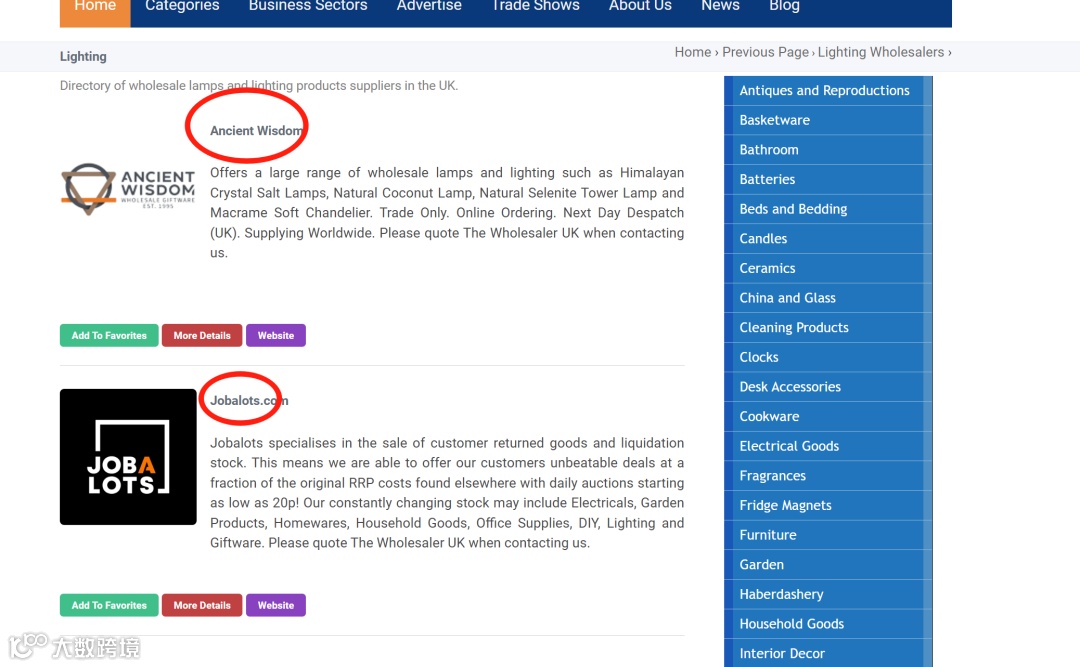This screenshot has height=667, width=1080.
Task: Open the Jobalots.com listing title
Action: [249, 400]
